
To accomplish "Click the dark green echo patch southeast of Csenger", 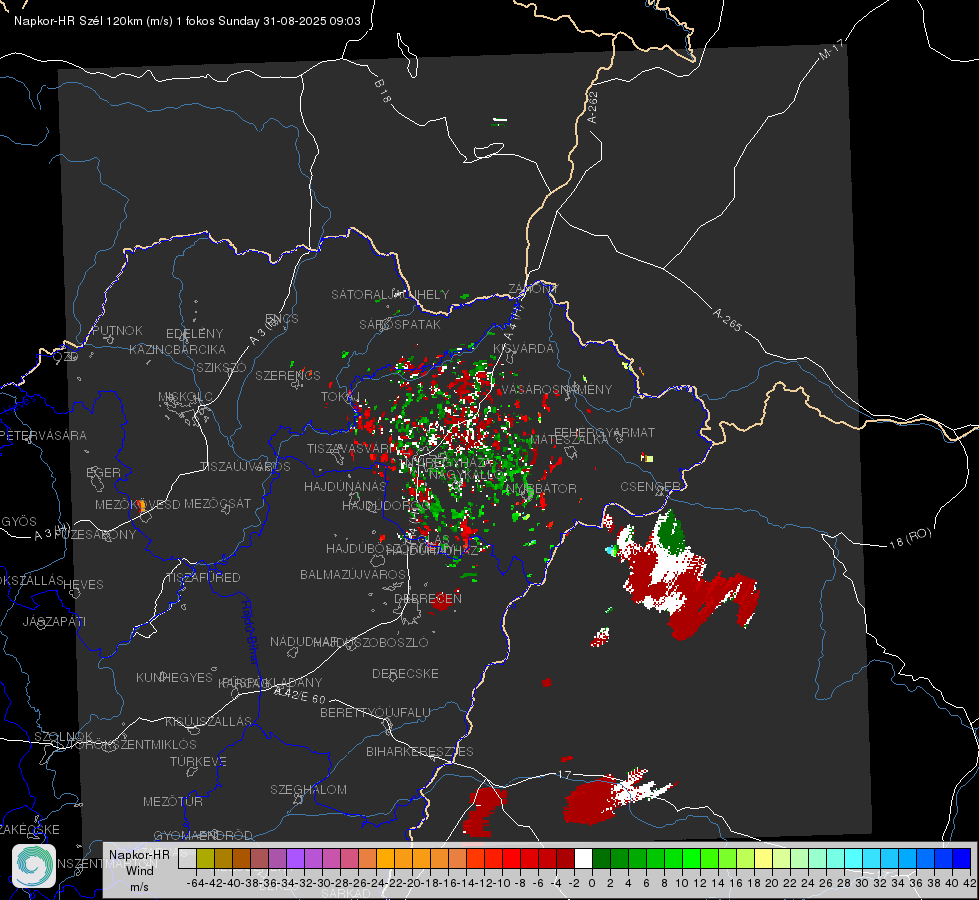I will pyautogui.click(x=671, y=532).
